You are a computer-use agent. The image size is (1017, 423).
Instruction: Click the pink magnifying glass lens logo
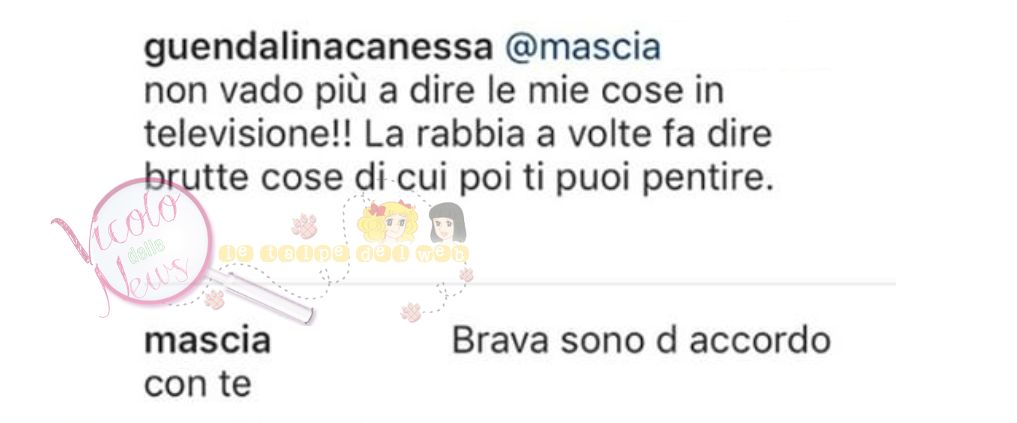click(150, 242)
